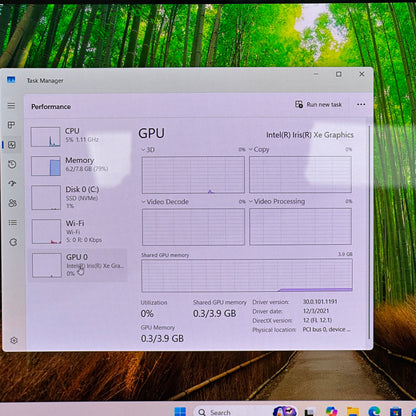Click the GPU Memory 0.3/3.9 GB value
The width and height of the screenshot is (416, 416).
point(162,338)
